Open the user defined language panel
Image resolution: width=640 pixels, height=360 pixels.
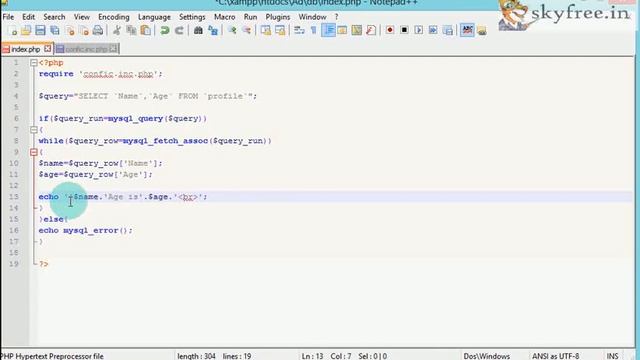pos(342,31)
